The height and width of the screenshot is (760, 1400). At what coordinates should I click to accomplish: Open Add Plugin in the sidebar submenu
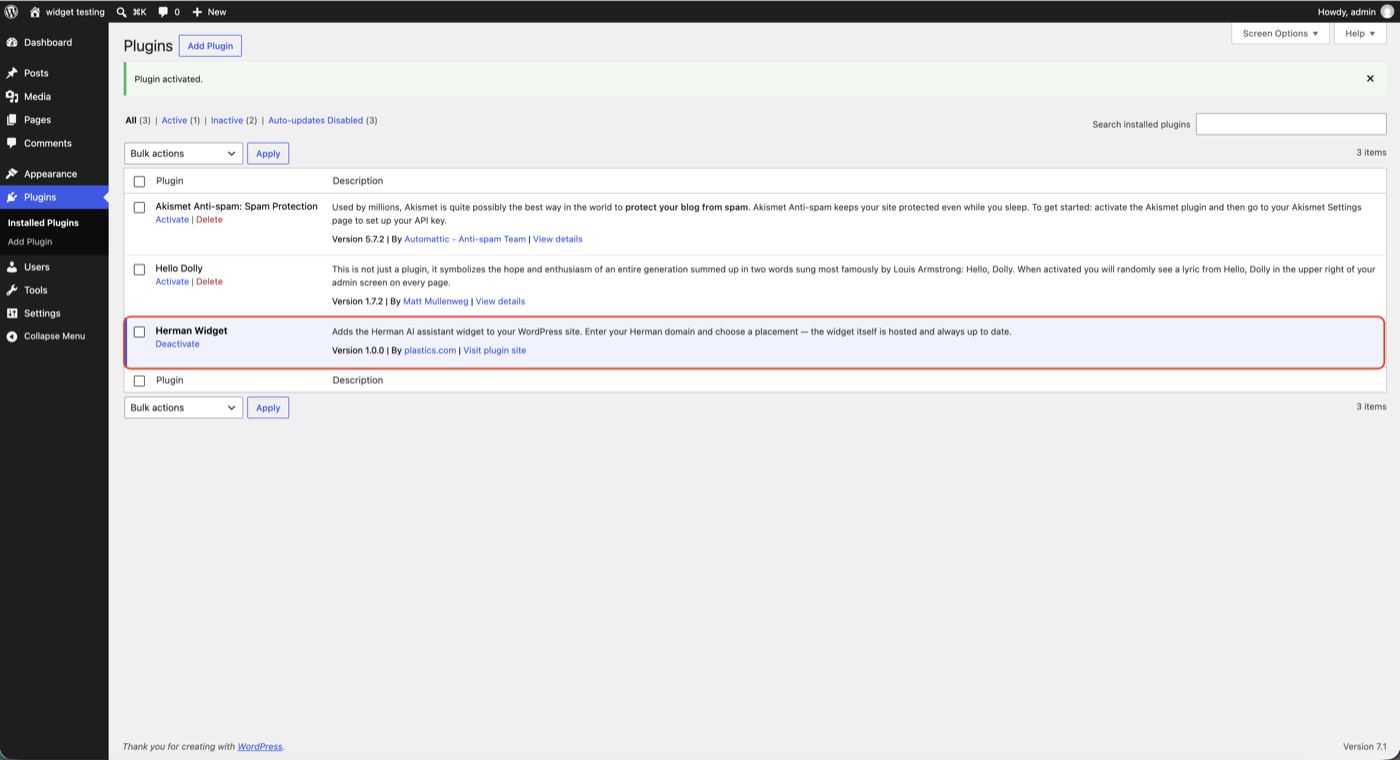point(30,242)
